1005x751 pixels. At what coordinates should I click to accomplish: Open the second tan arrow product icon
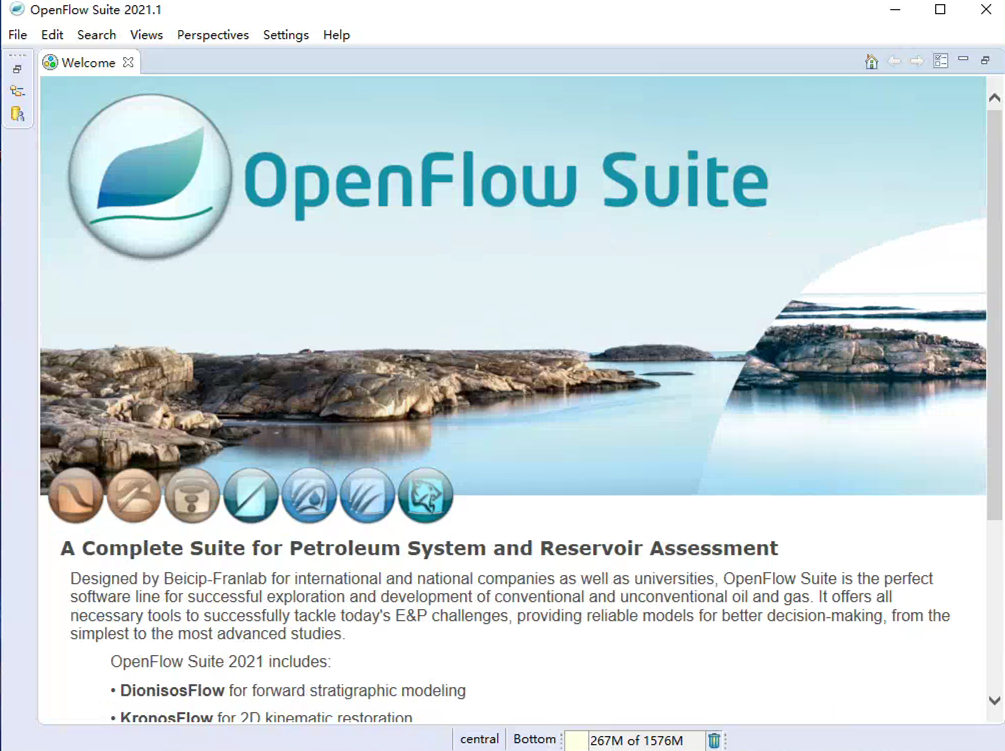point(134,495)
